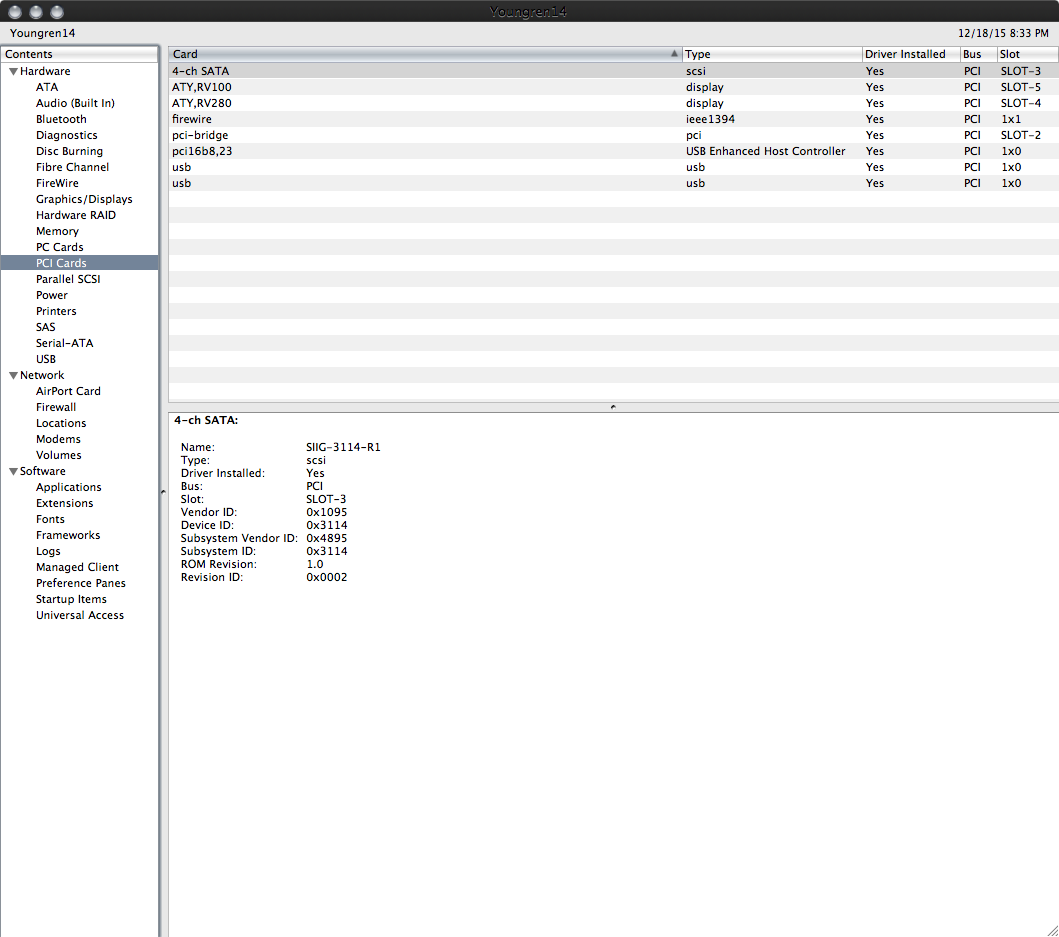Image resolution: width=1059 pixels, height=937 pixels.
Task: Select Universal Access entry
Action: (x=80, y=615)
